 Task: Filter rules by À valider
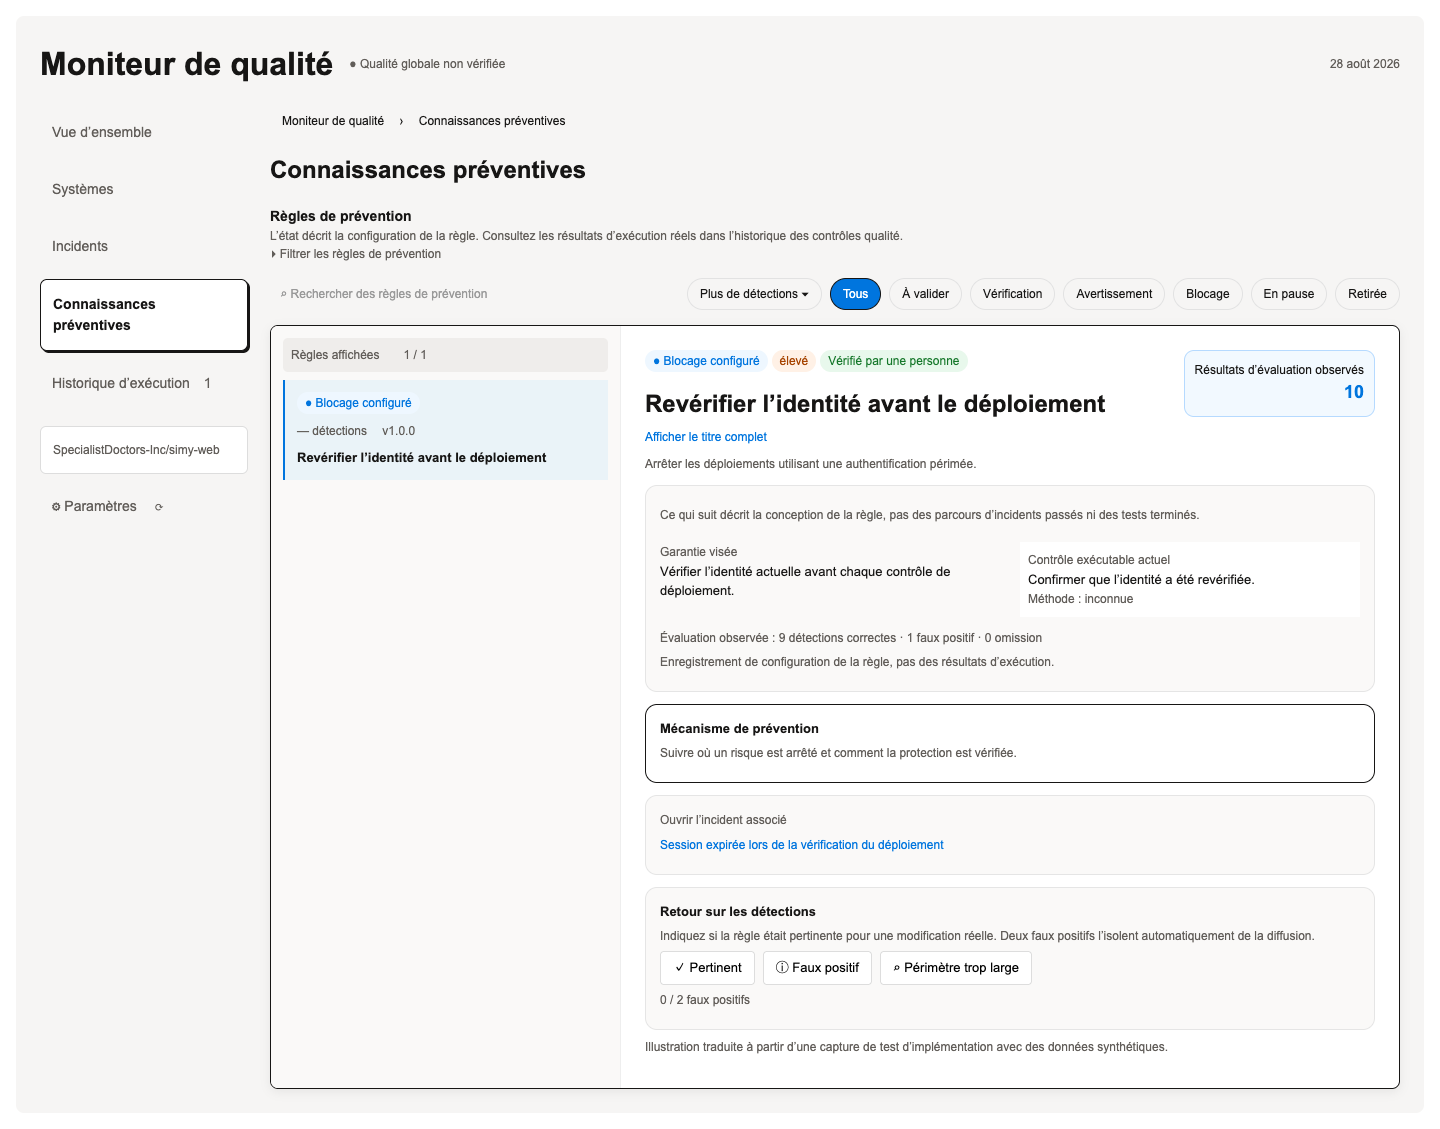(x=925, y=294)
